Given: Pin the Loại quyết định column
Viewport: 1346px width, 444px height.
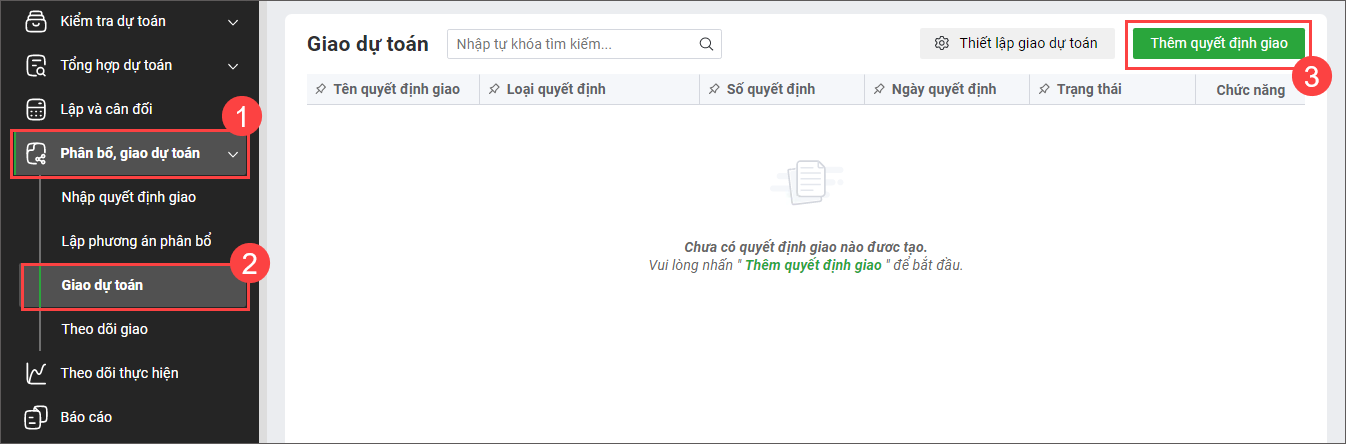Looking at the screenshot, I should (494, 90).
